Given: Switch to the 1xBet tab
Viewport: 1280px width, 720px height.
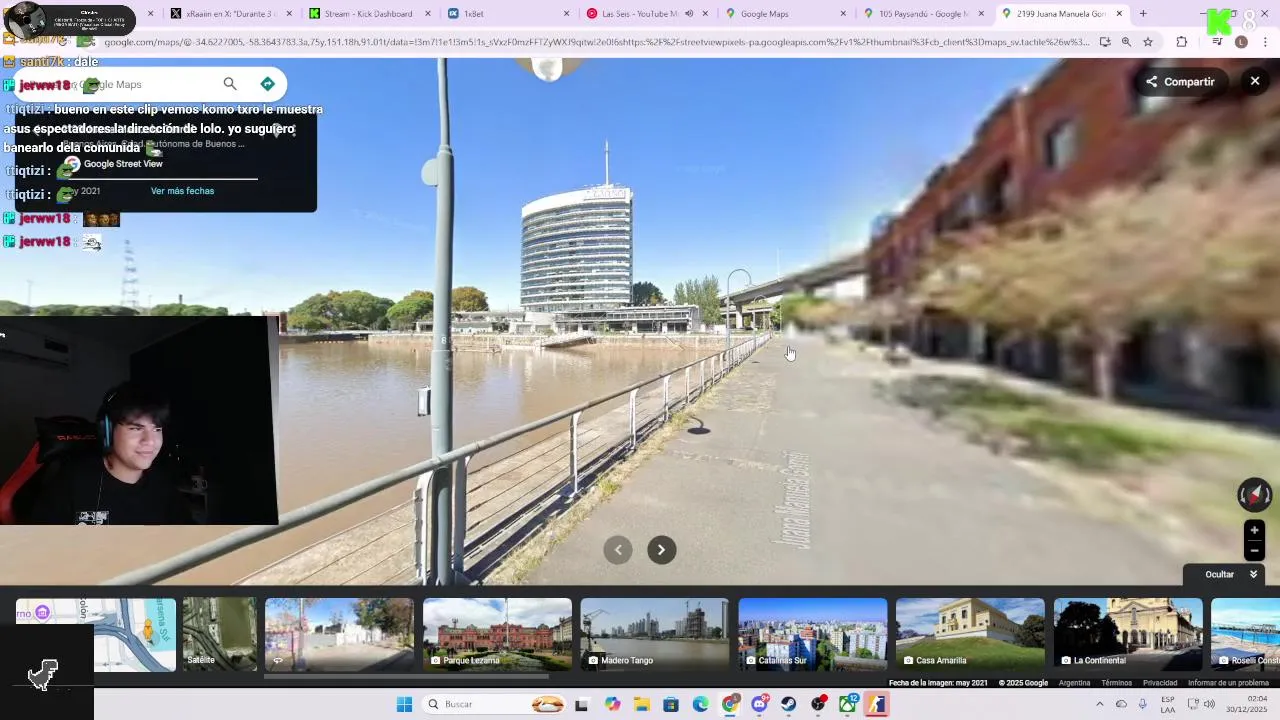Looking at the screenshot, I should pos(508,14).
